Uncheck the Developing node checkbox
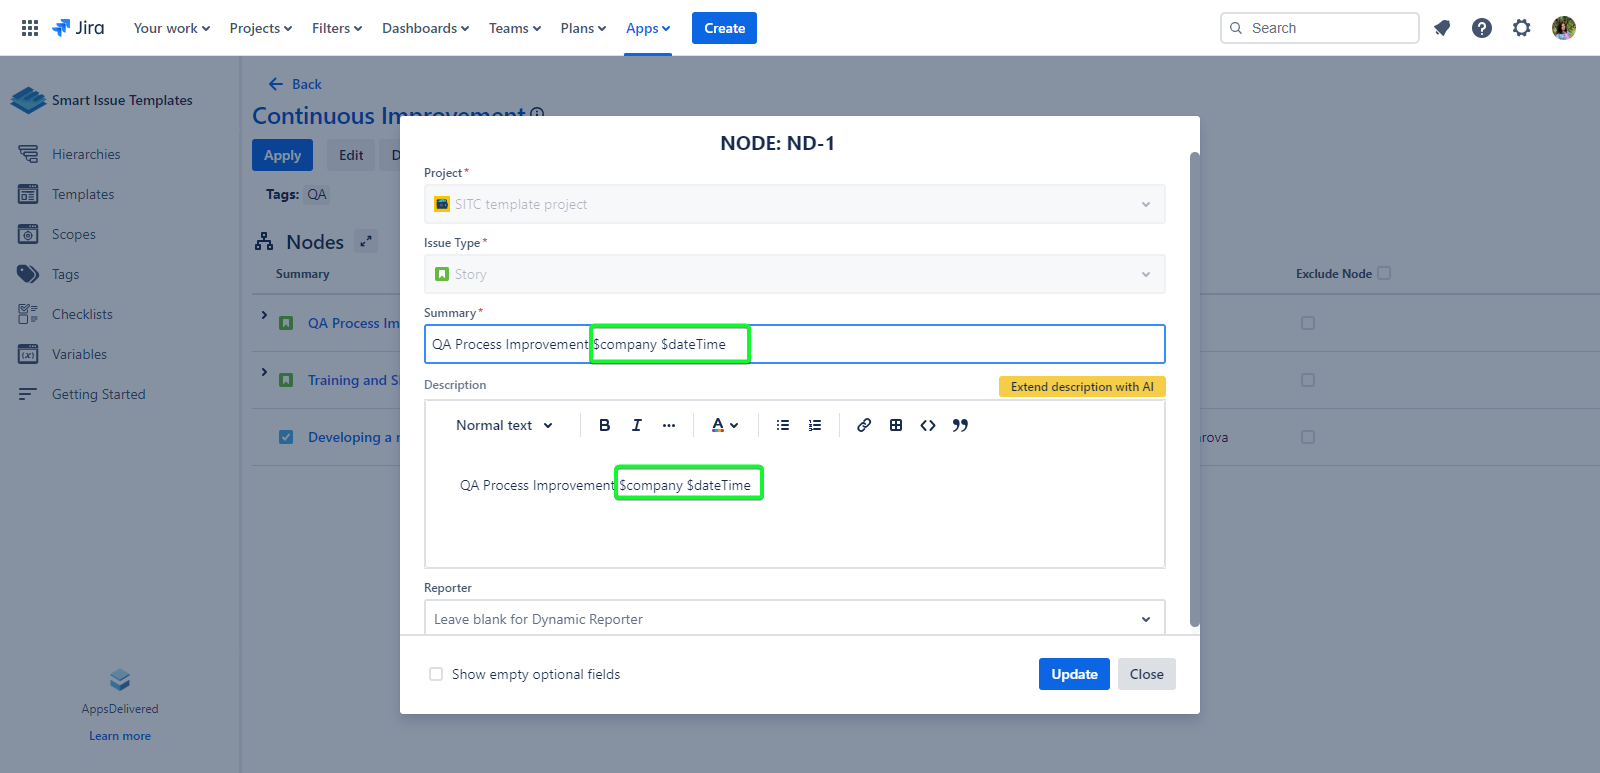Image resolution: width=1600 pixels, height=773 pixels. (x=286, y=437)
